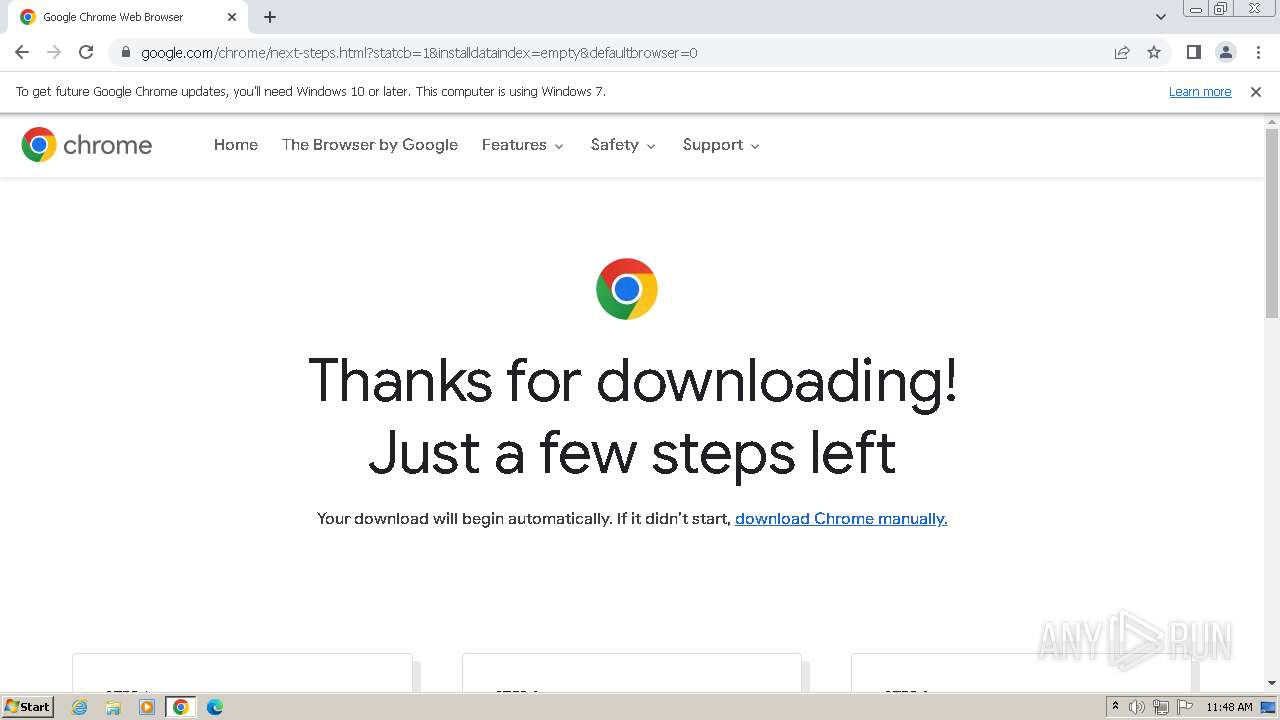Open the Chrome three-dot menu
The image size is (1280, 720).
[1258, 52]
